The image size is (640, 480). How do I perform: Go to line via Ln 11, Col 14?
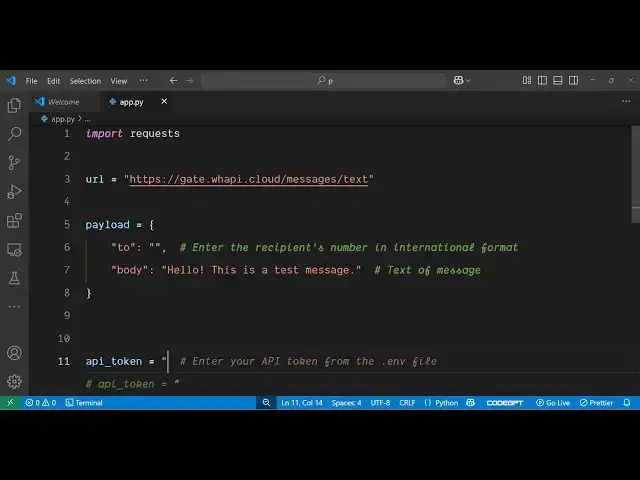click(x=302, y=403)
